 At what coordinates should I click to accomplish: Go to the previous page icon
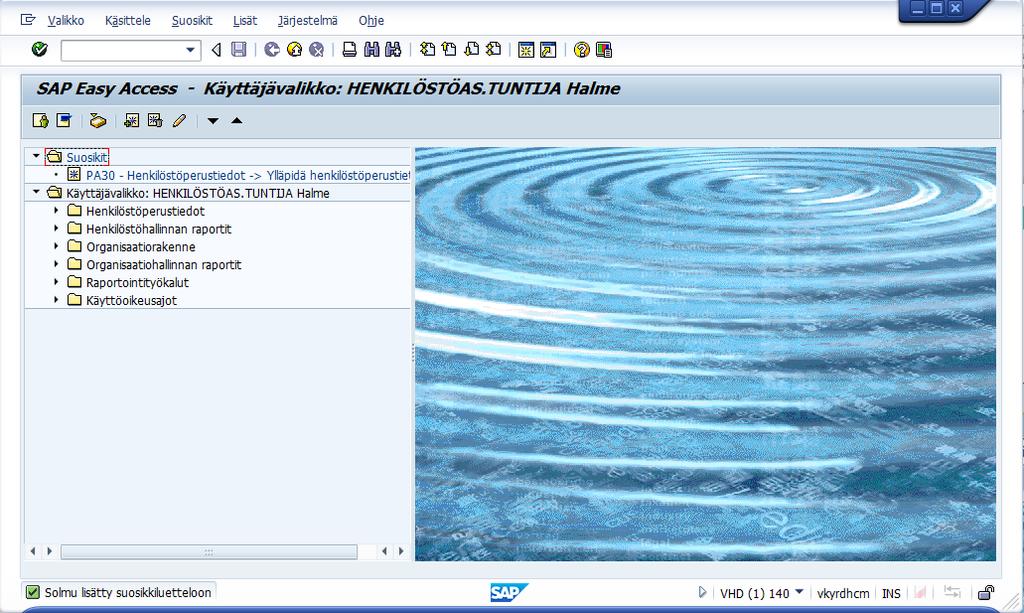pos(449,50)
